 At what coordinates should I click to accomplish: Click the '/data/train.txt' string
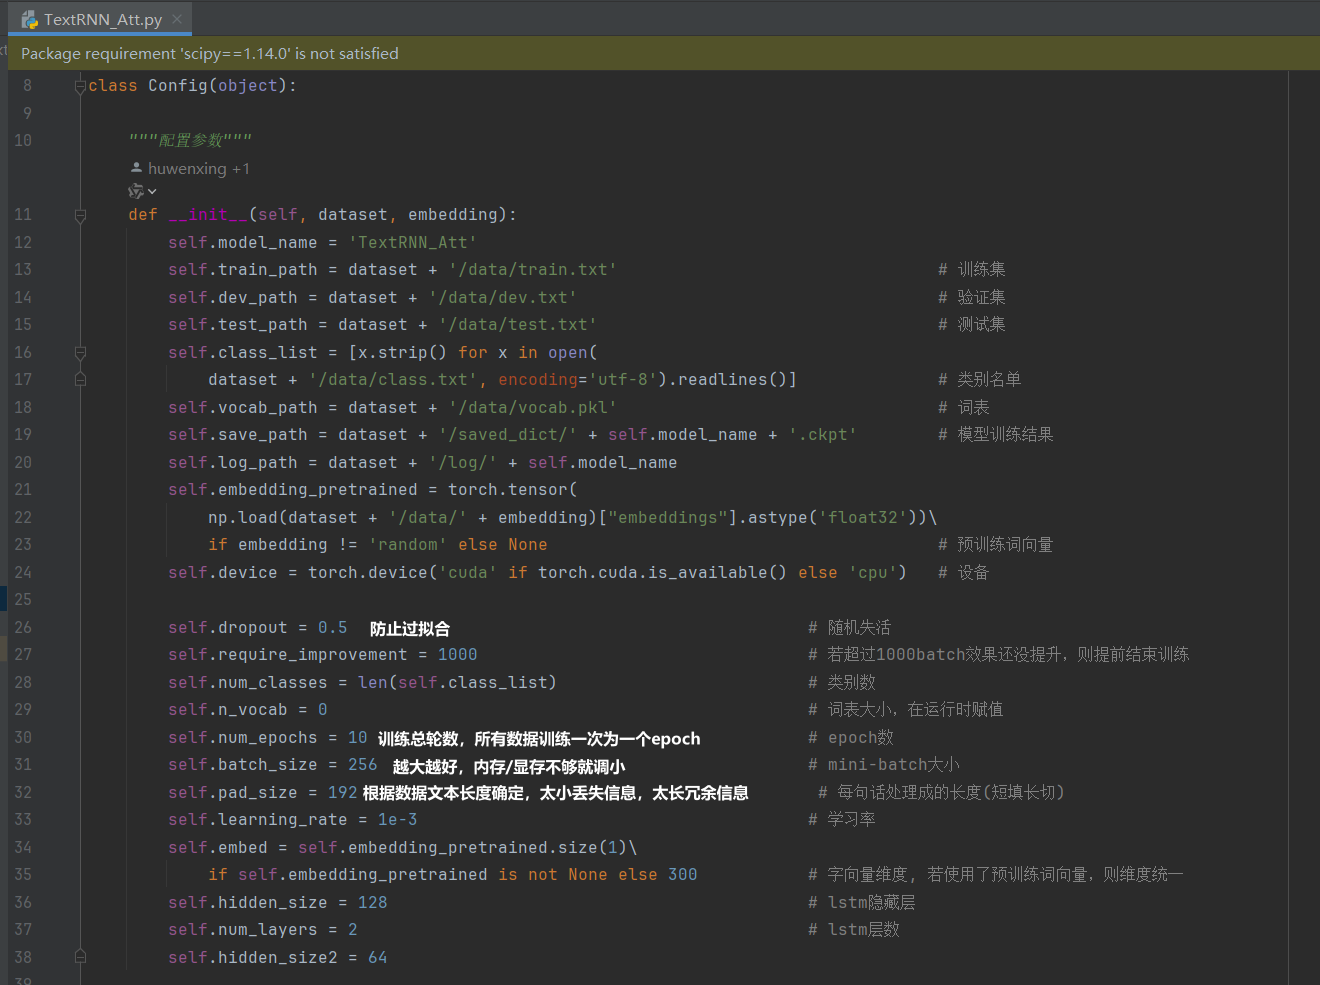click(532, 270)
